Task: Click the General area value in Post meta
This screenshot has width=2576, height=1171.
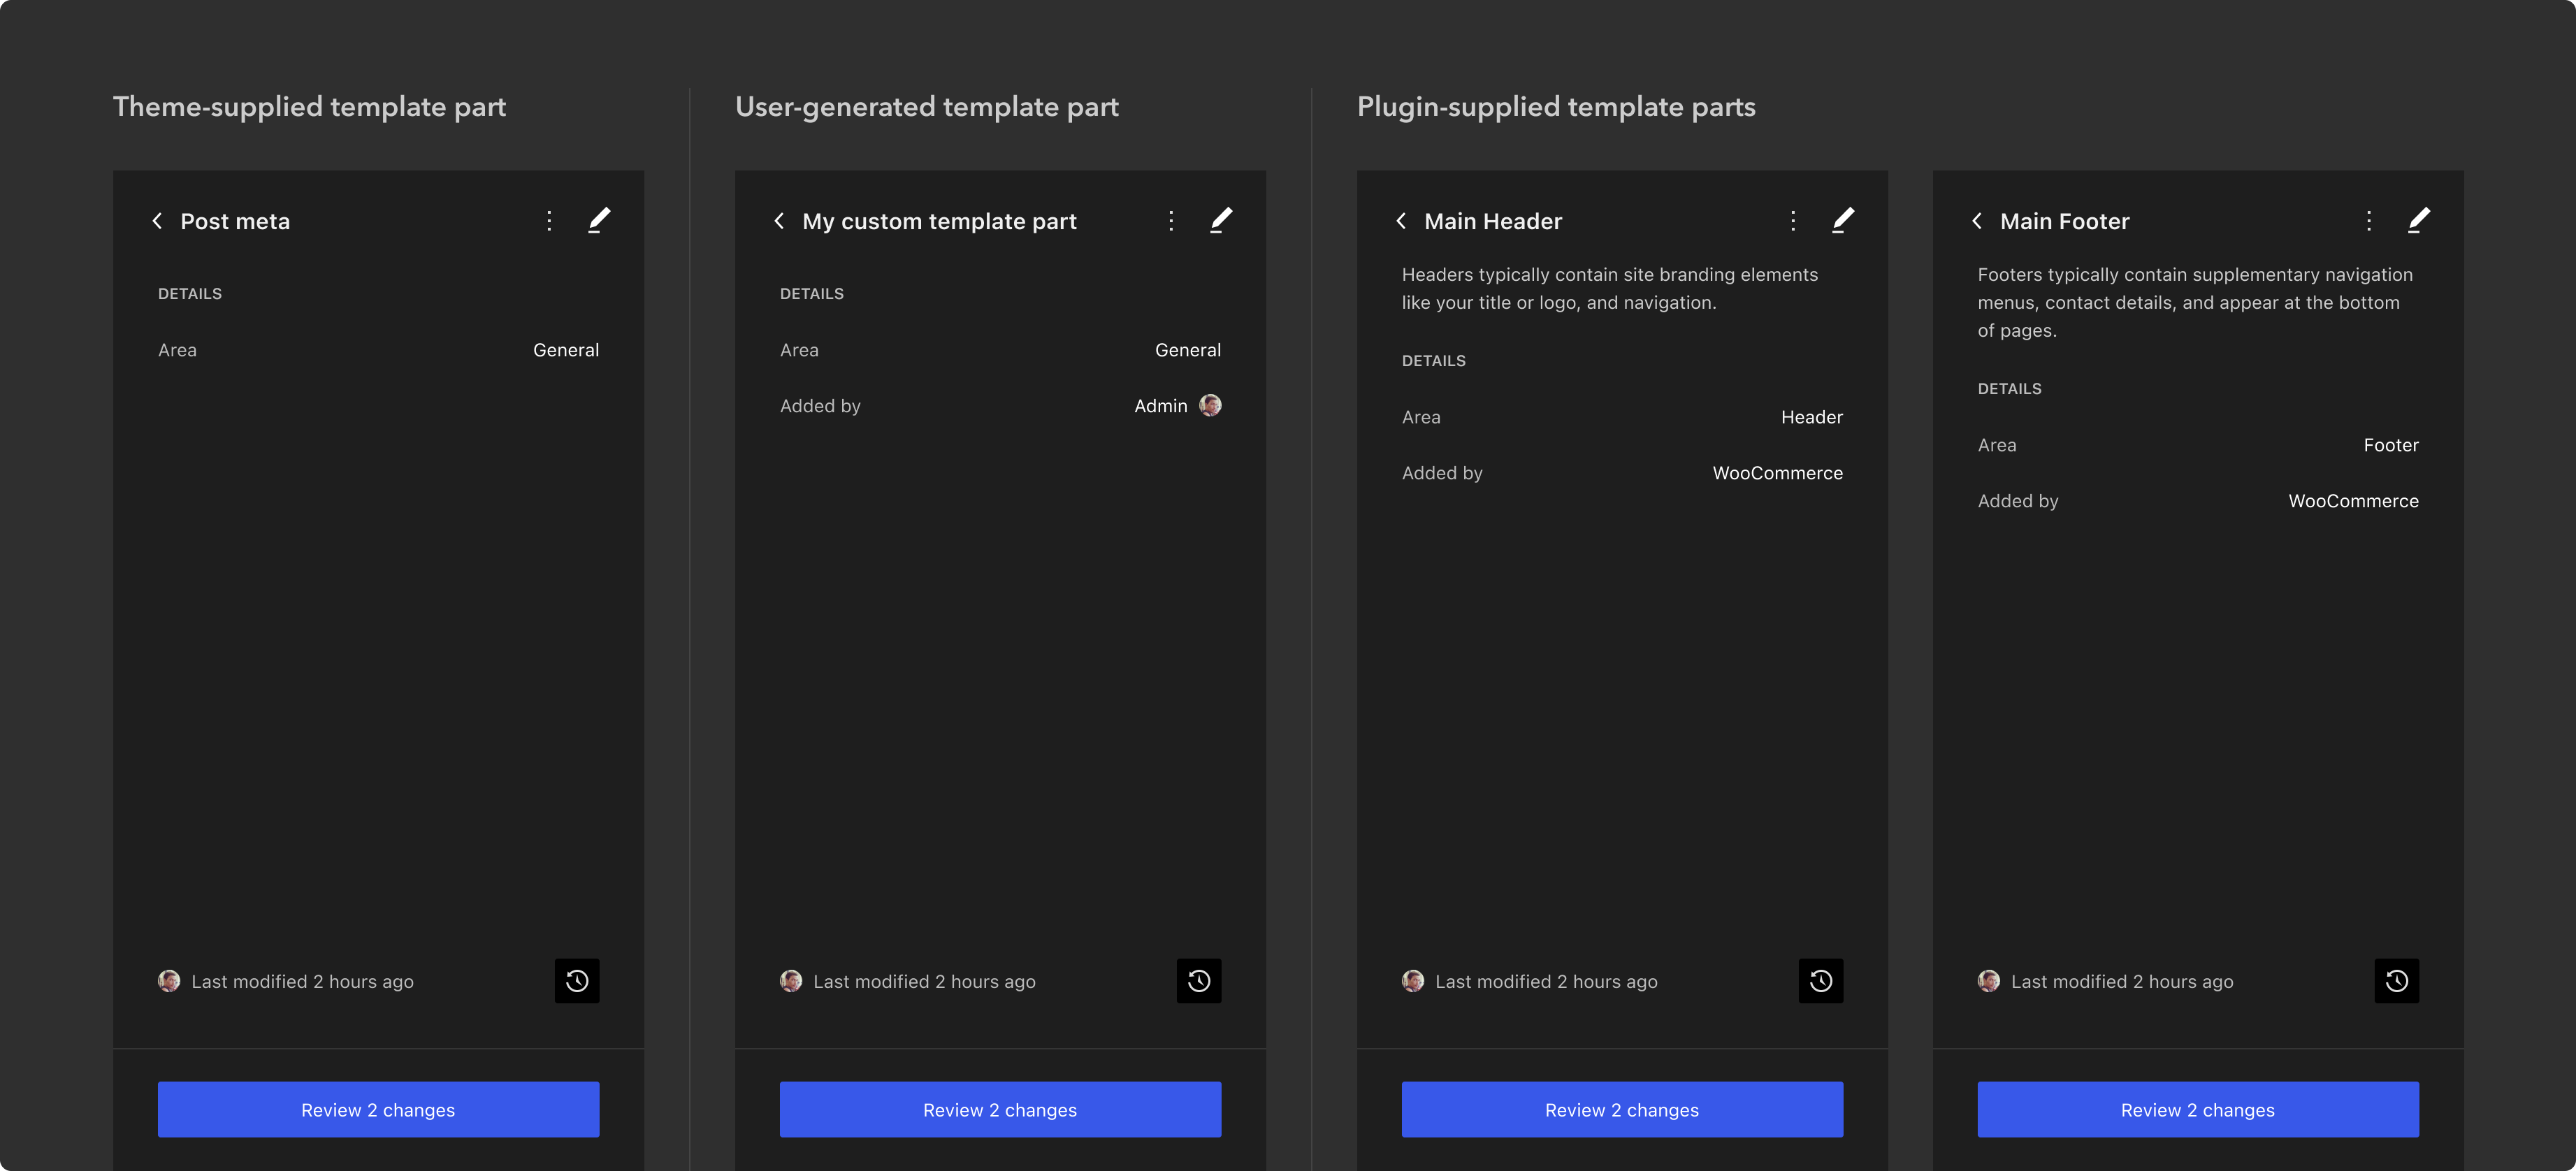Action: 566,350
